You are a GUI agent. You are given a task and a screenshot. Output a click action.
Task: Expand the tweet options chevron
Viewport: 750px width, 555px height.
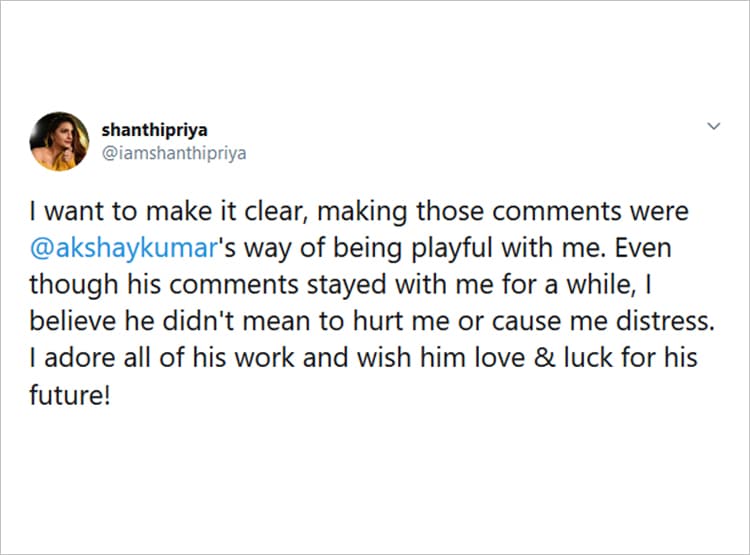pyautogui.click(x=714, y=127)
